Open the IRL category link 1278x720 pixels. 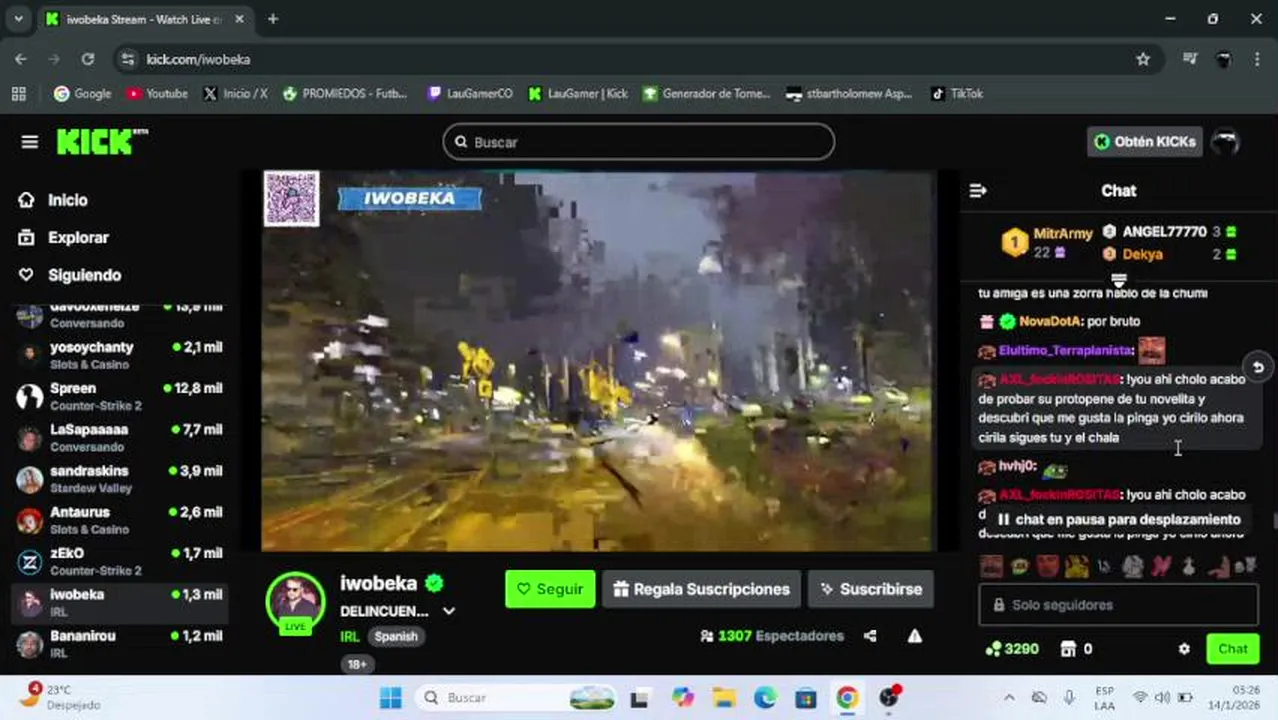coord(350,636)
